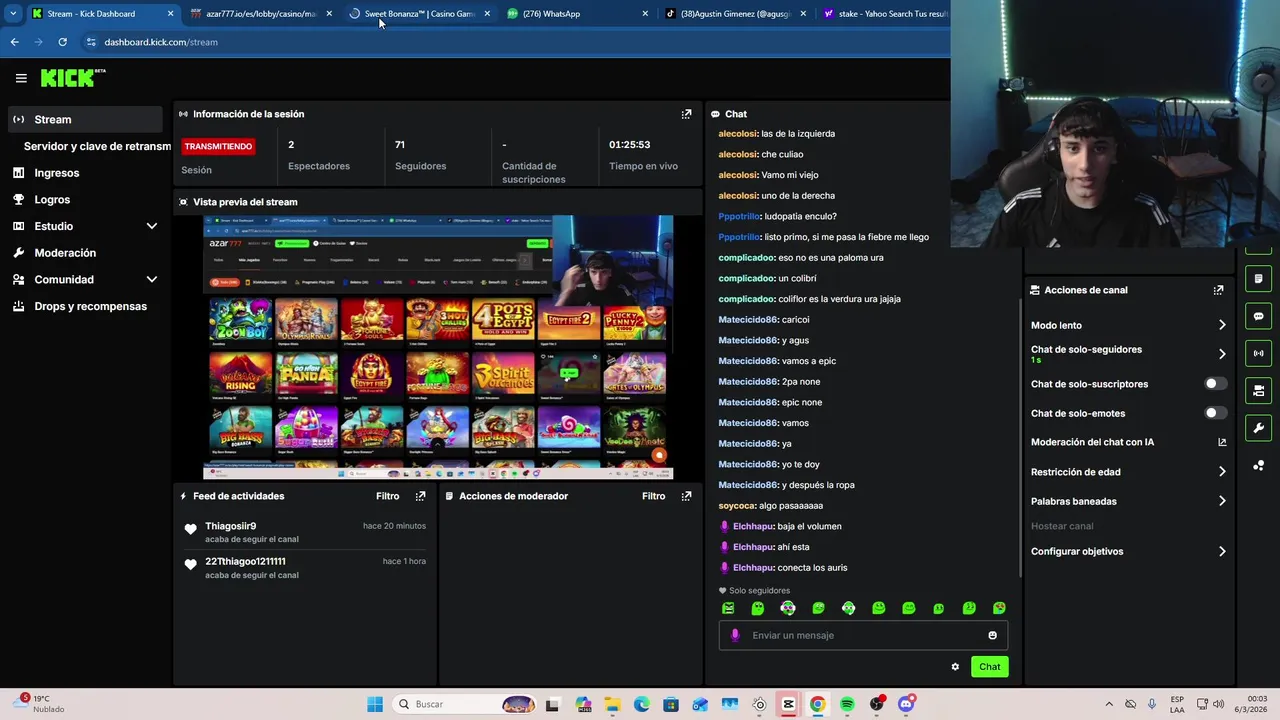This screenshot has width=1280, height=720.
Task: Open OBS Studio from the taskbar
Action: pyautogui.click(x=876, y=704)
